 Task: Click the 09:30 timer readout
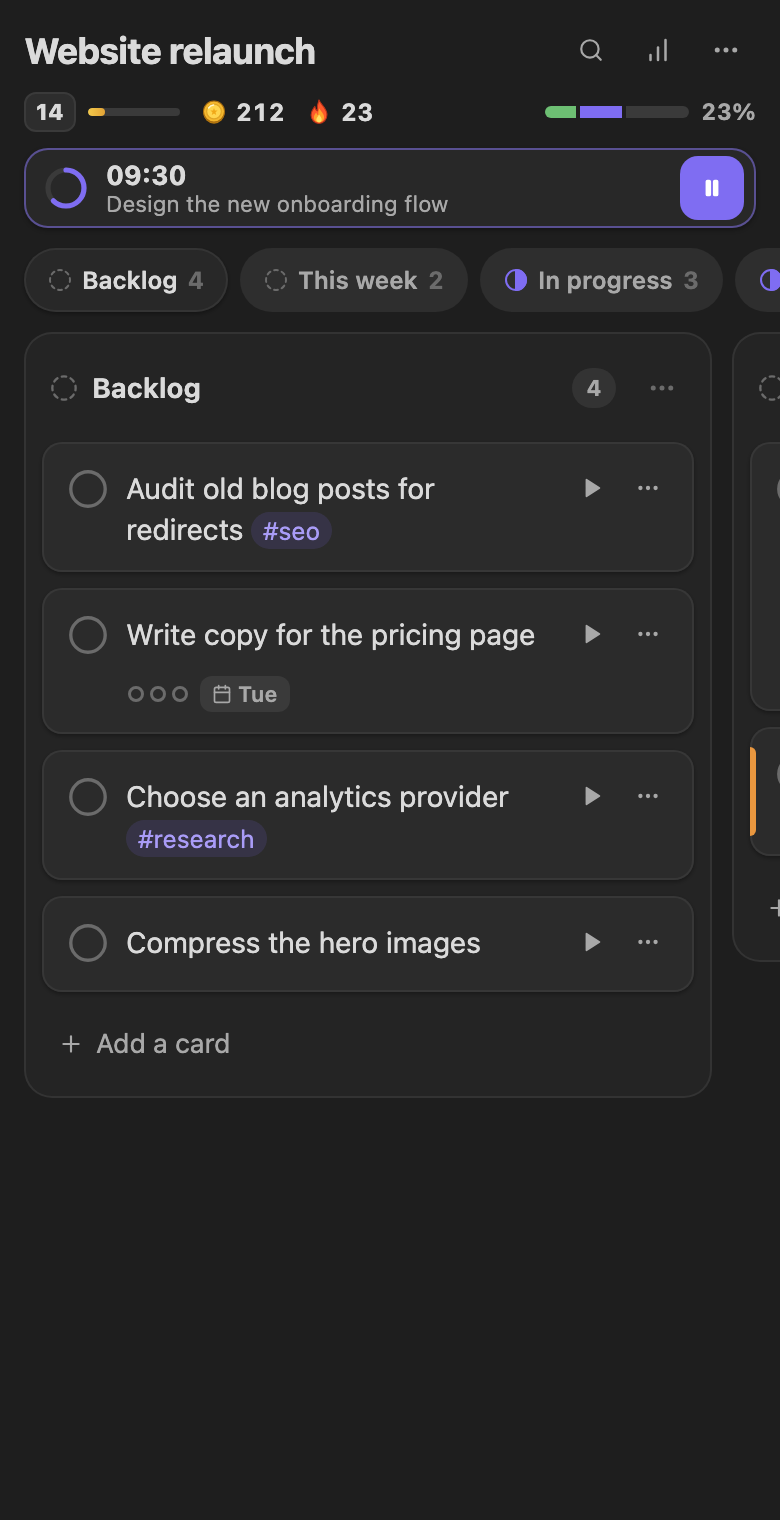pos(146,176)
